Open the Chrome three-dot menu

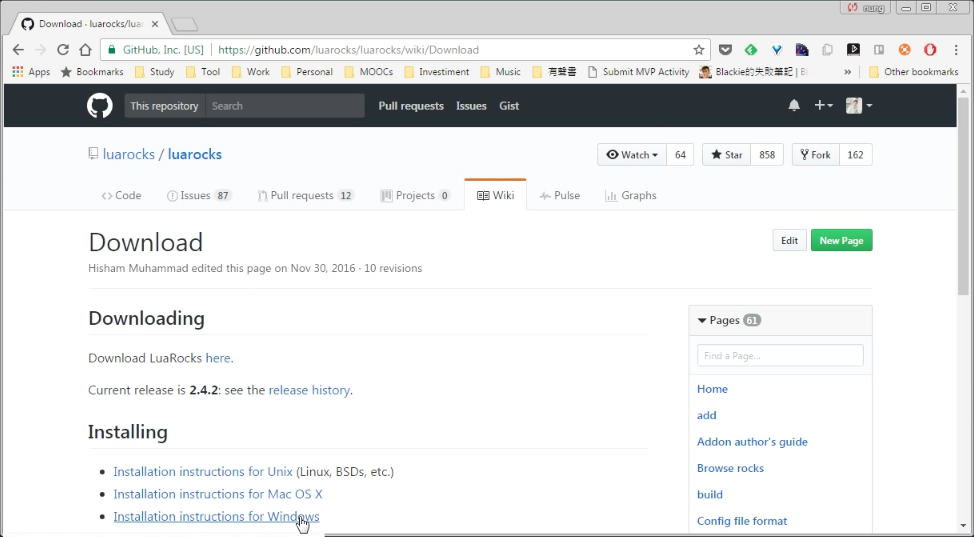coord(956,50)
